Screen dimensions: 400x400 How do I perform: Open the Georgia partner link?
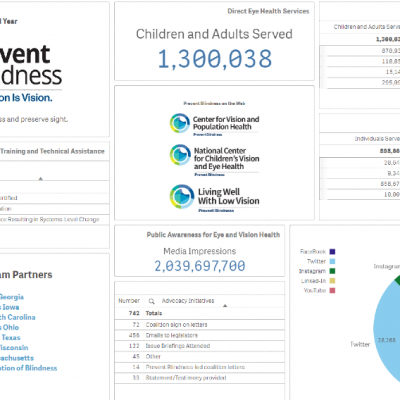coord(12,297)
